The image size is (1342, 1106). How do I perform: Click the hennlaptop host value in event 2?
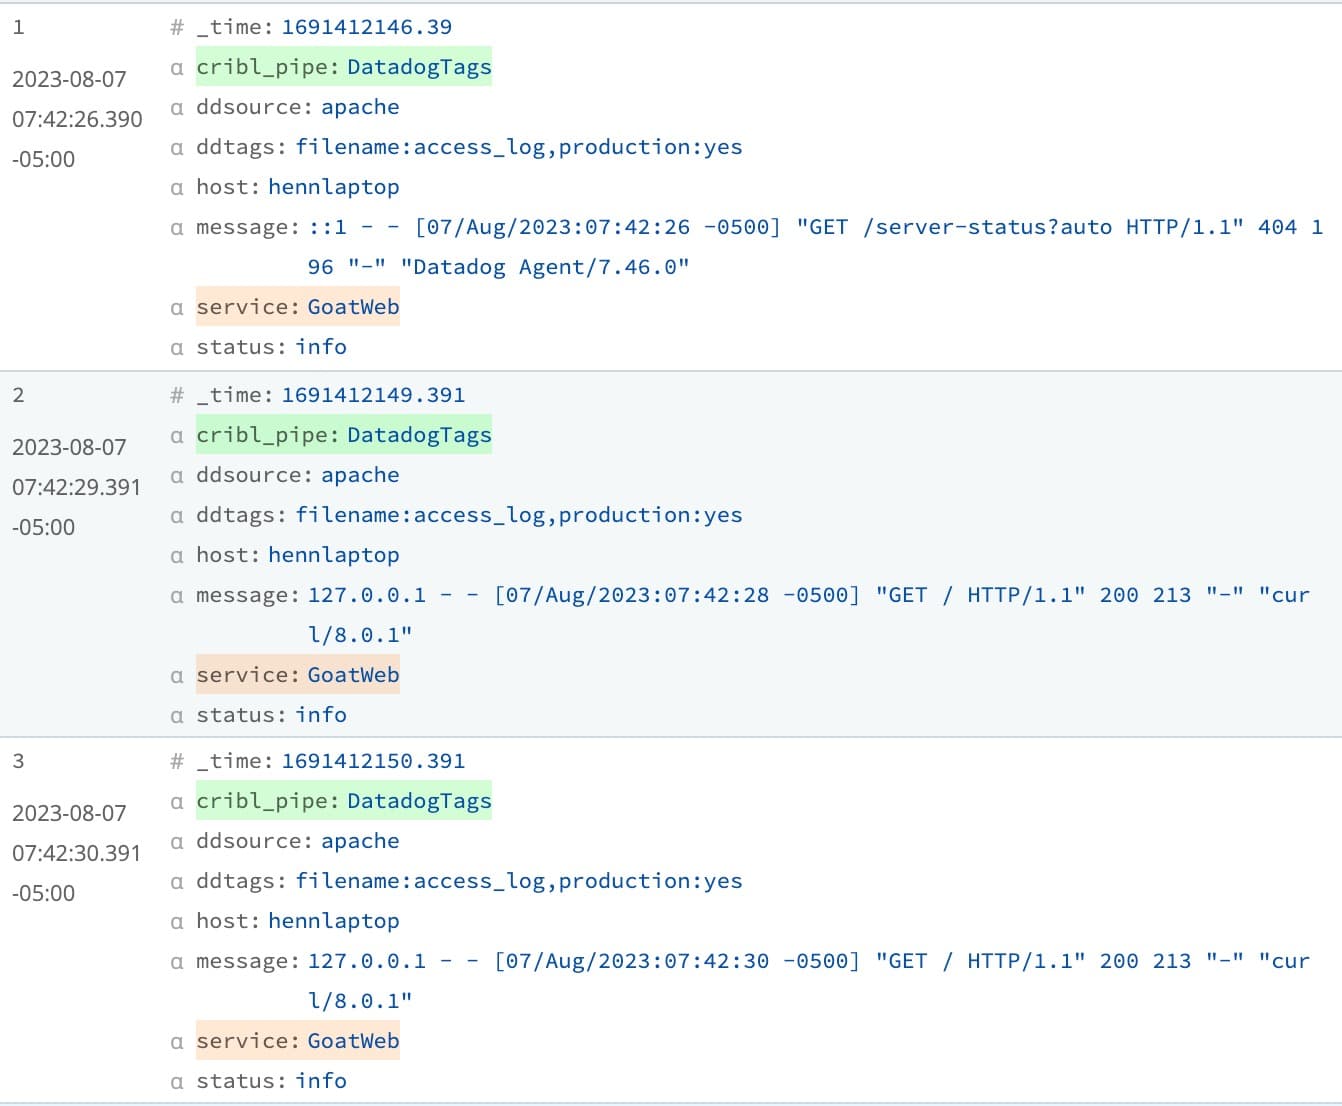click(333, 555)
